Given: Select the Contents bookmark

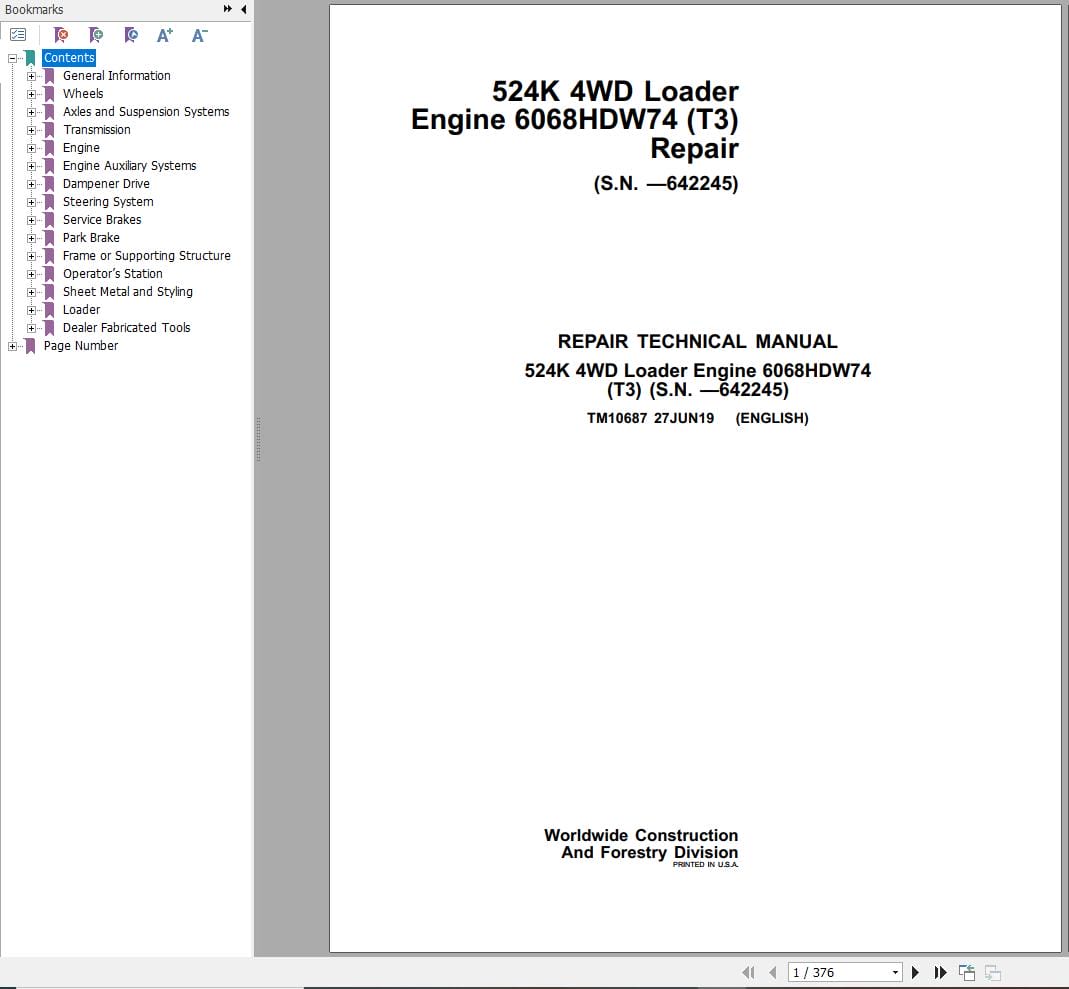Looking at the screenshot, I should [69, 58].
